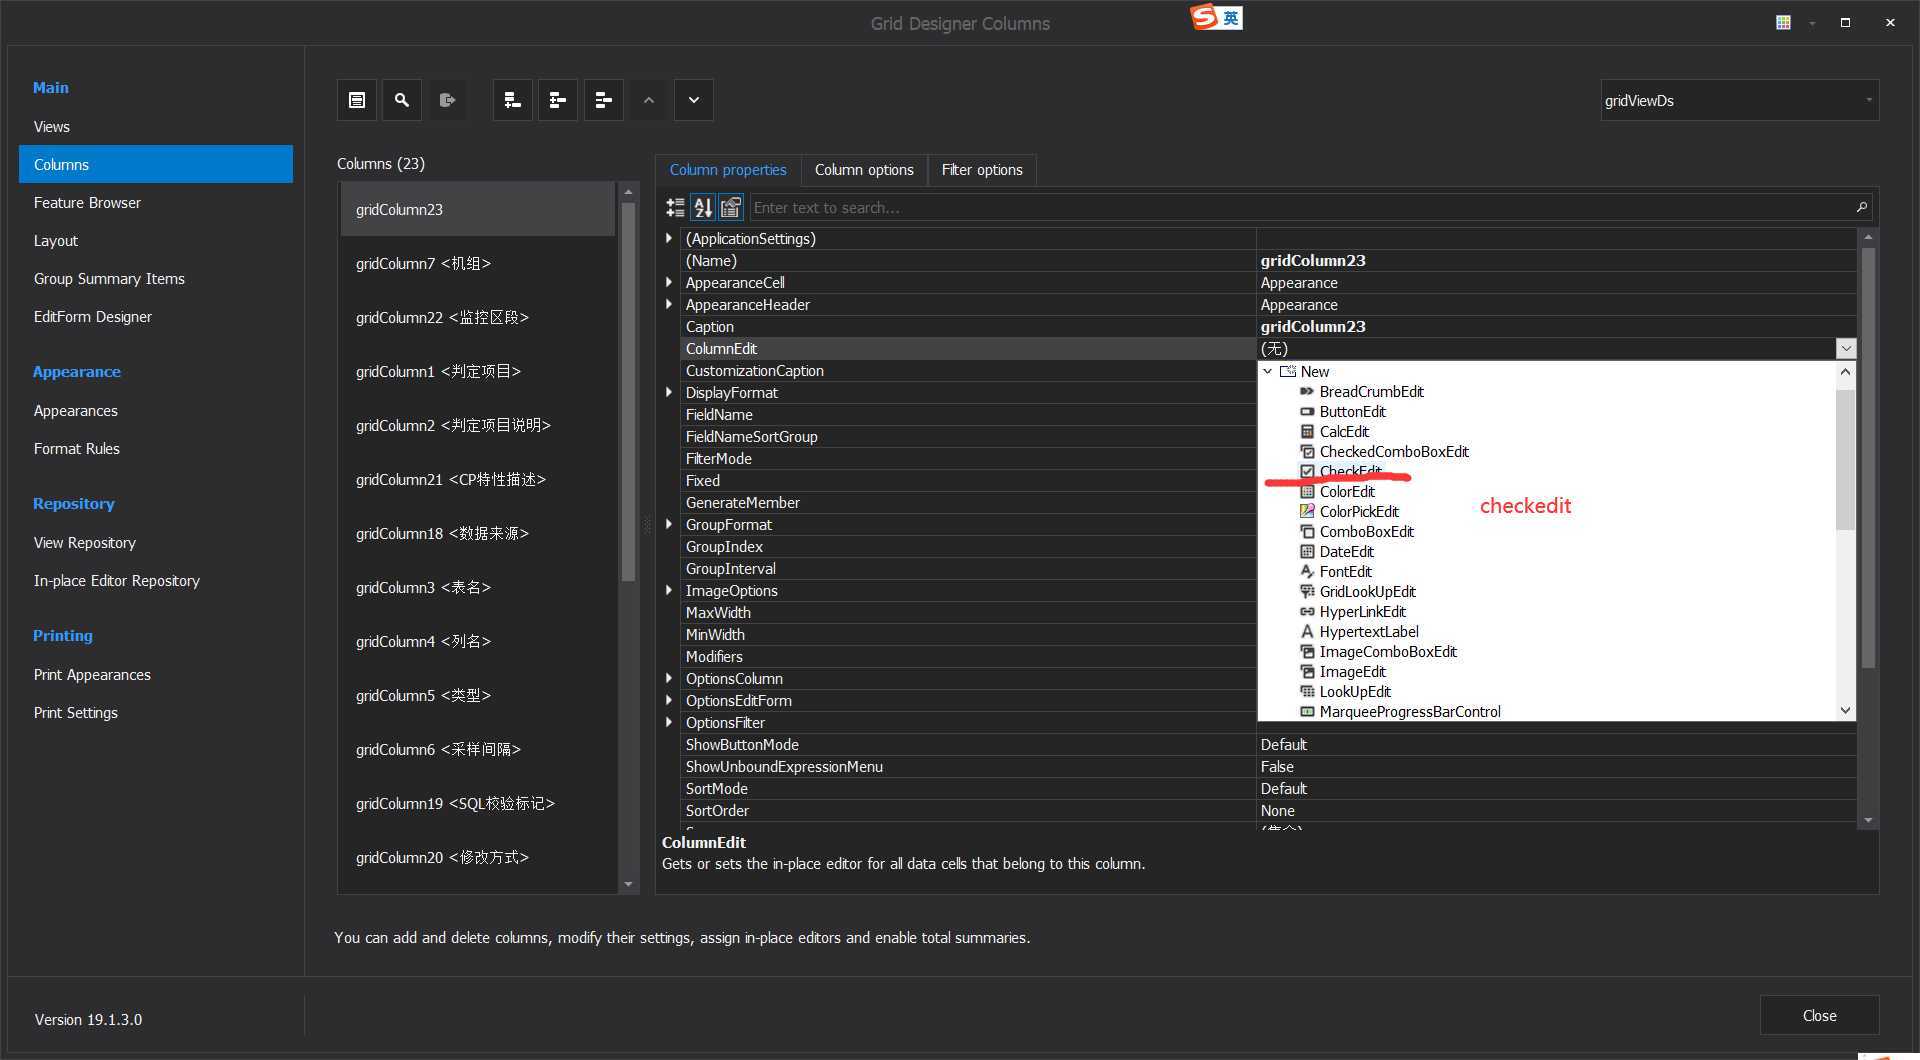Switch to Column properties tab
1920x1060 pixels.
(x=728, y=170)
